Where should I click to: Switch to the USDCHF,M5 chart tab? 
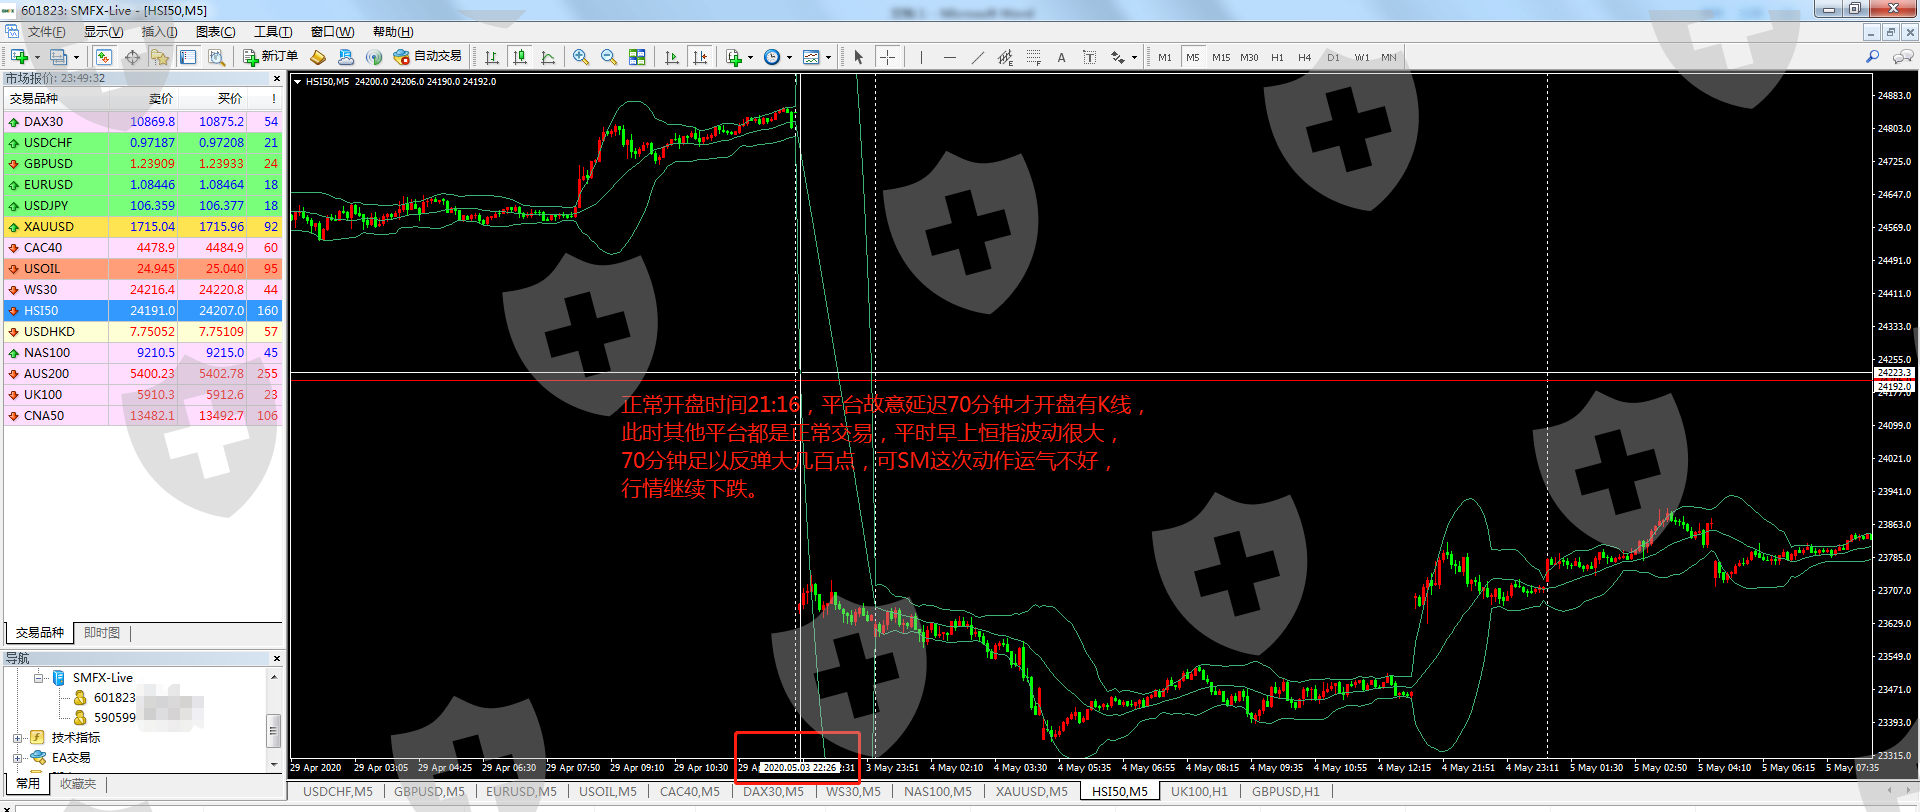(338, 792)
